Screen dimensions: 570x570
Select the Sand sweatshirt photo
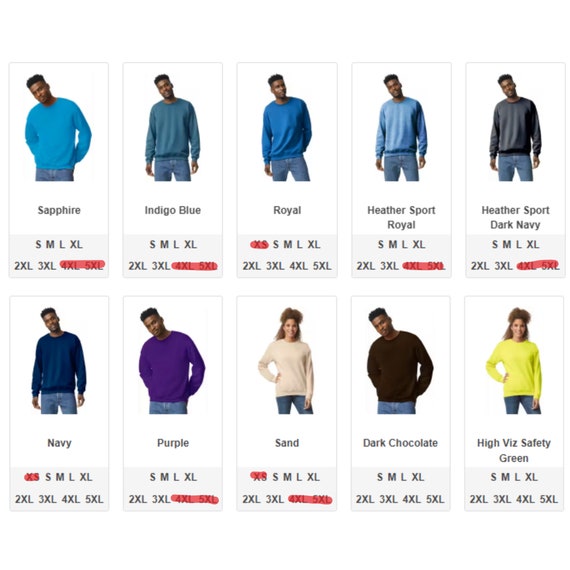287,361
